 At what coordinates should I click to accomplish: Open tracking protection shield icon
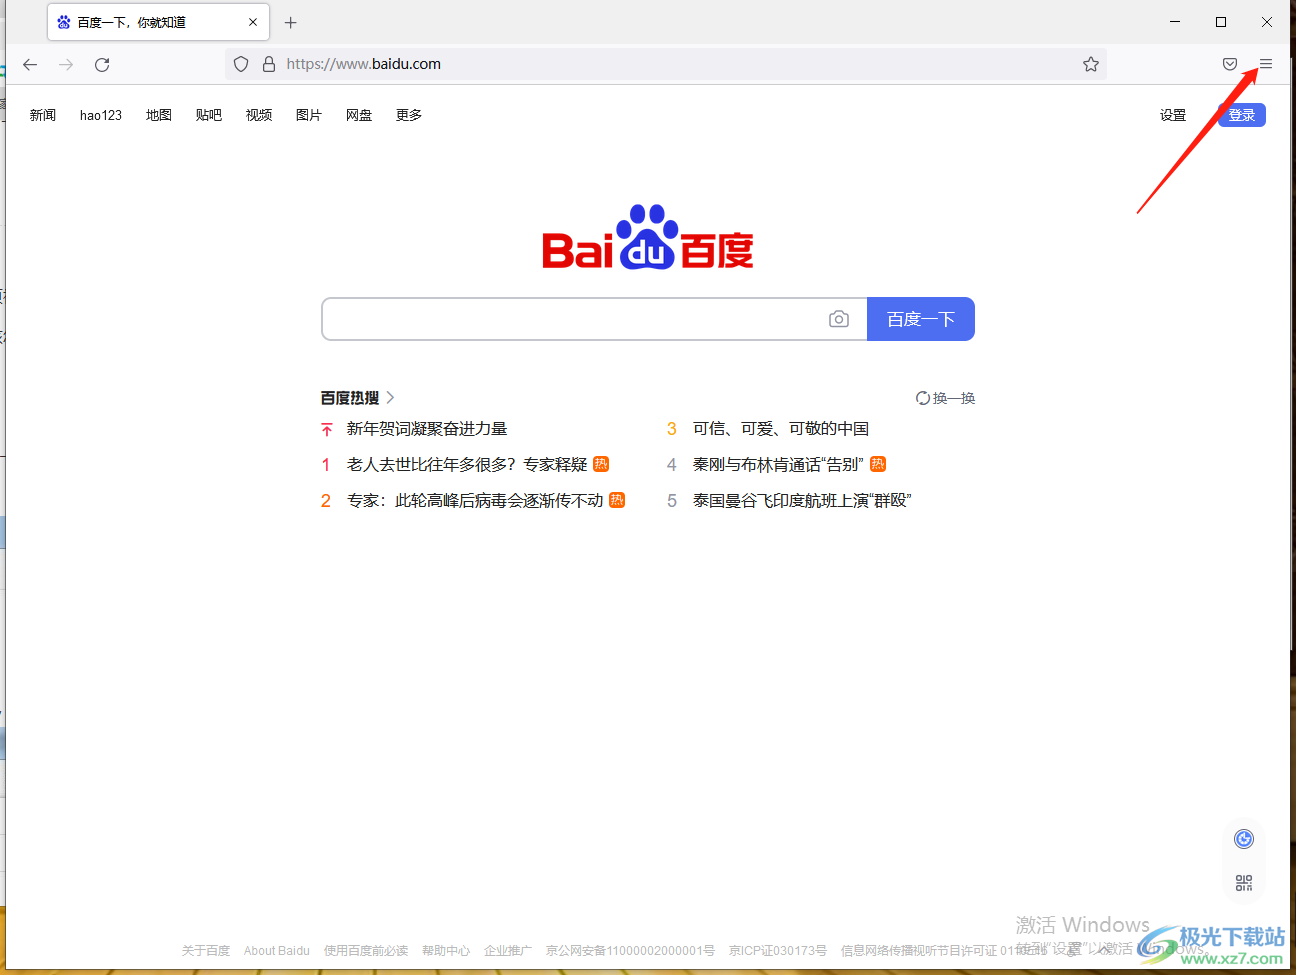[x=241, y=64]
